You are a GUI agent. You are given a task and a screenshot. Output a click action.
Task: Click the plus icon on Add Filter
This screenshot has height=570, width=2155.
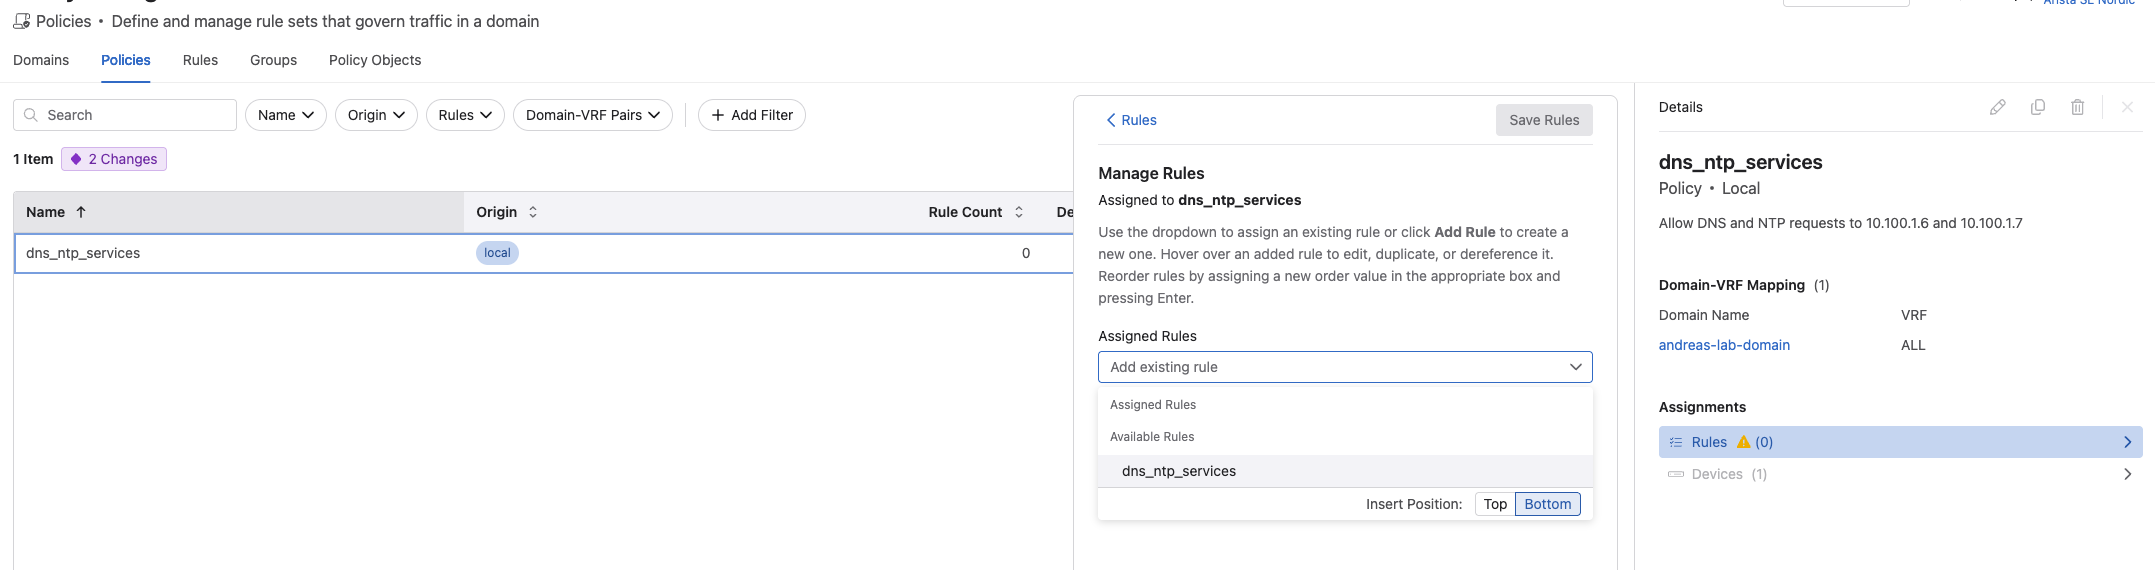pyautogui.click(x=717, y=115)
